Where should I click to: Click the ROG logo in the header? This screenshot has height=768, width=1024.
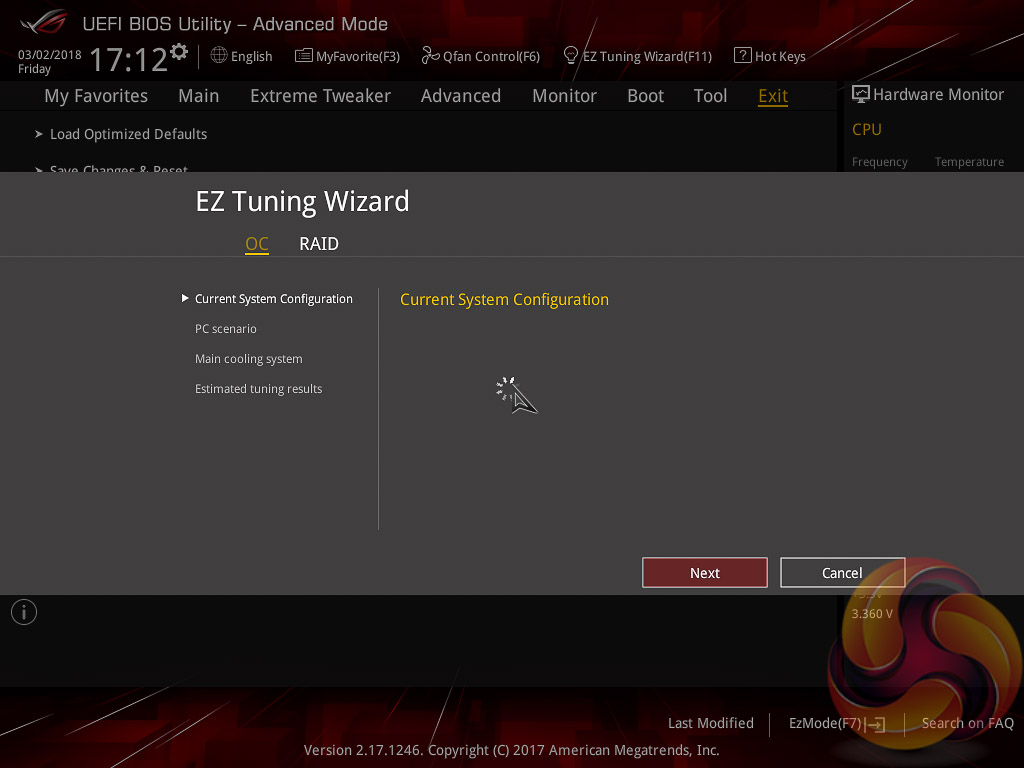click(x=43, y=22)
